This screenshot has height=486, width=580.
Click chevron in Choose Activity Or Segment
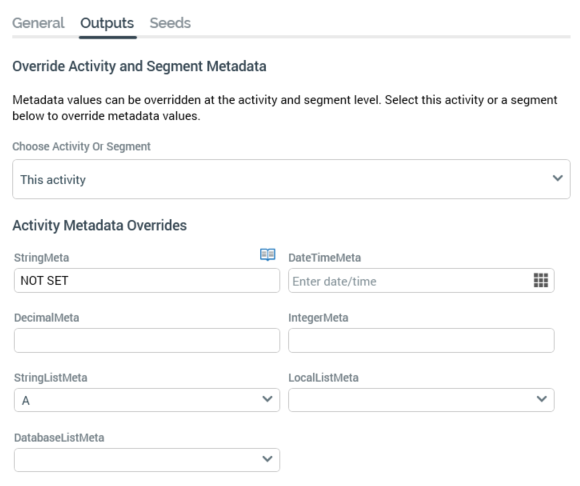pos(557,178)
